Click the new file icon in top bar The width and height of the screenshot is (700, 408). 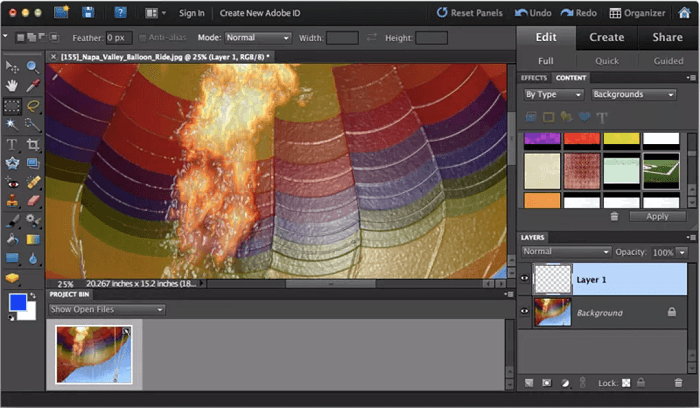pyautogui.click(x=61, y=12)
